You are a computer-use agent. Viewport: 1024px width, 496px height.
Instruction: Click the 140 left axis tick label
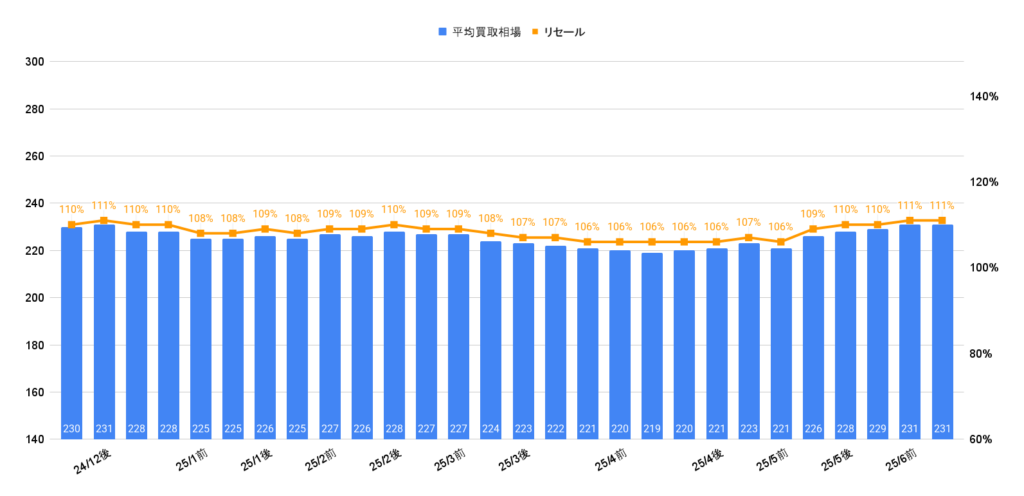[34, 439]
